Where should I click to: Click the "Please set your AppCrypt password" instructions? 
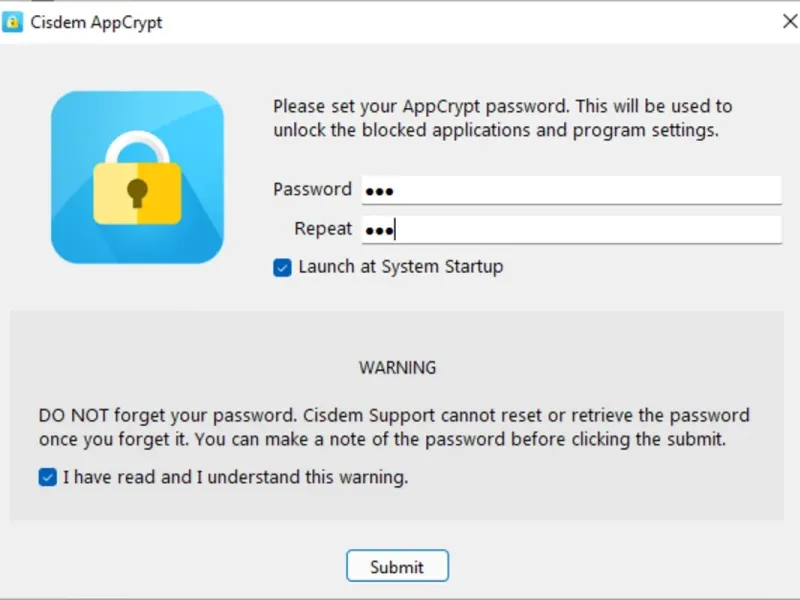point(502,118)
